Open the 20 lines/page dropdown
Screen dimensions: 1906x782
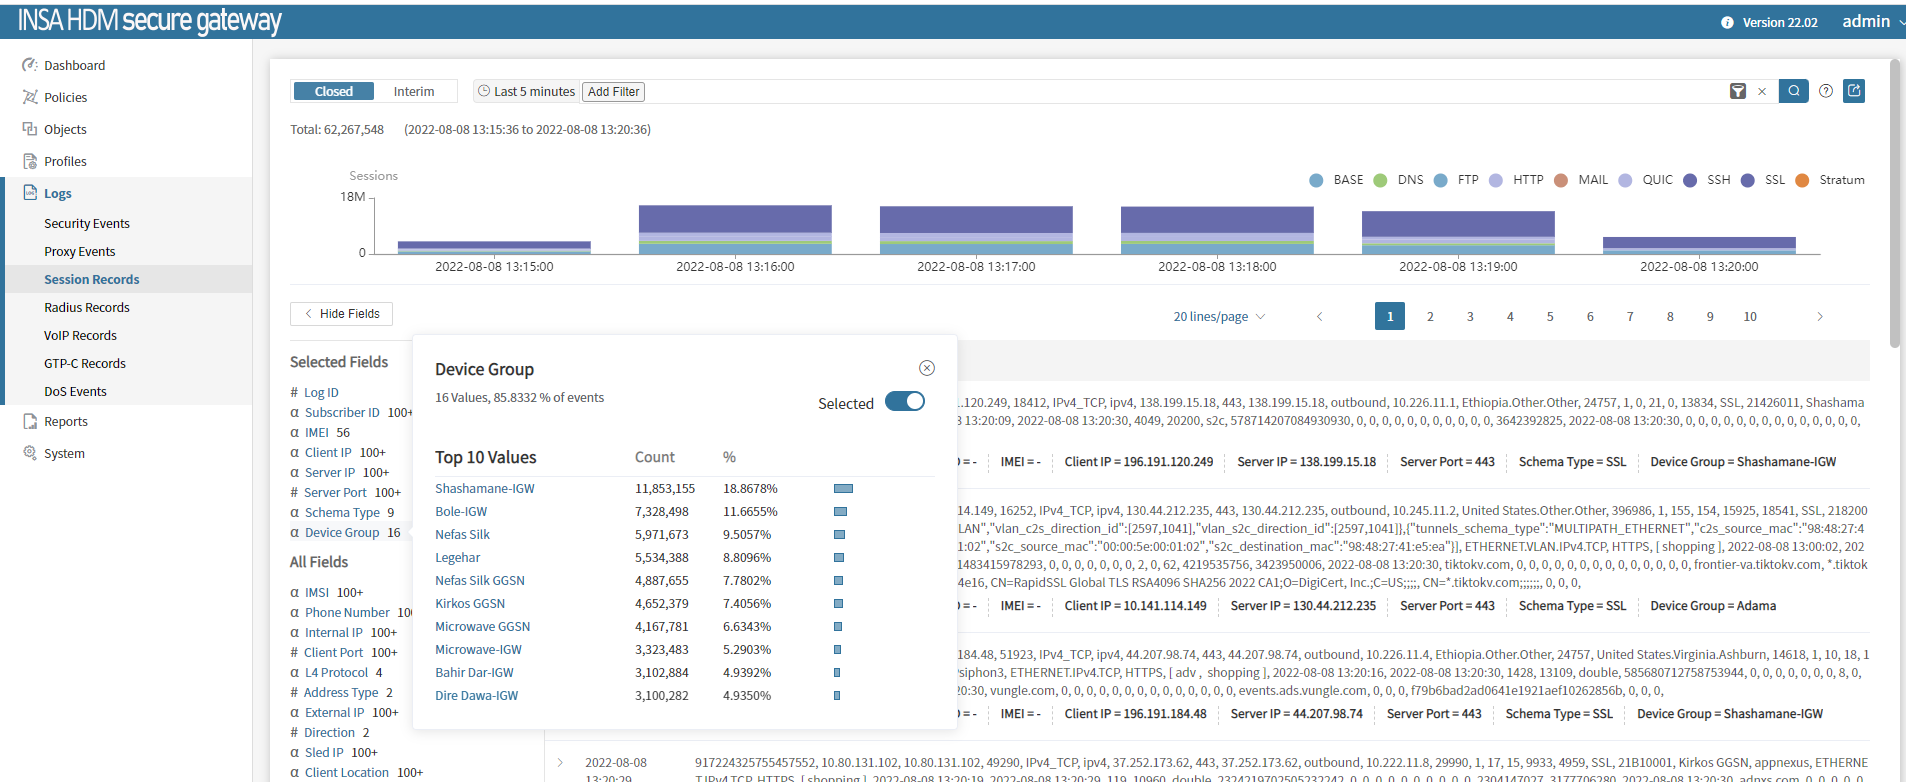pyautogui.click(x=1219, y=317)
